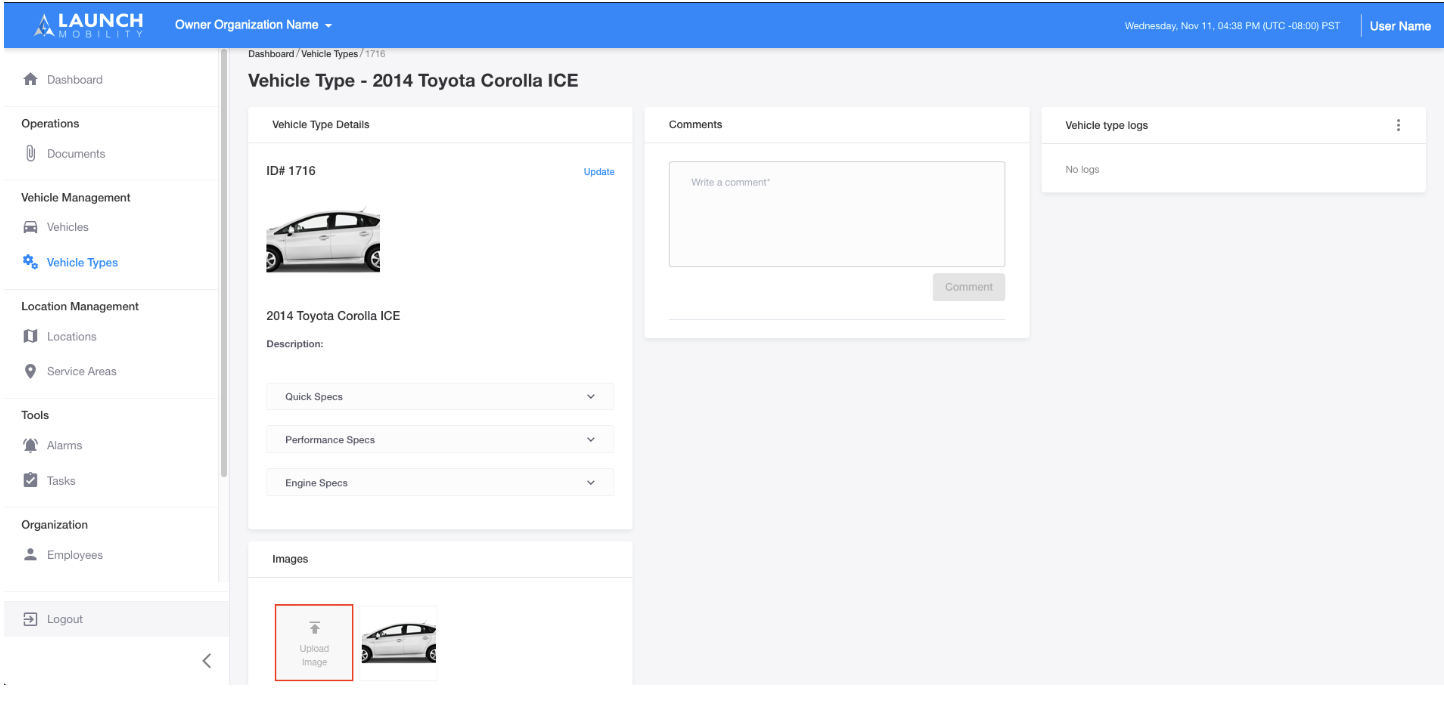Screen dimensions: 1444x710
Task: Click Upload Image button
Action: [314, 643]
